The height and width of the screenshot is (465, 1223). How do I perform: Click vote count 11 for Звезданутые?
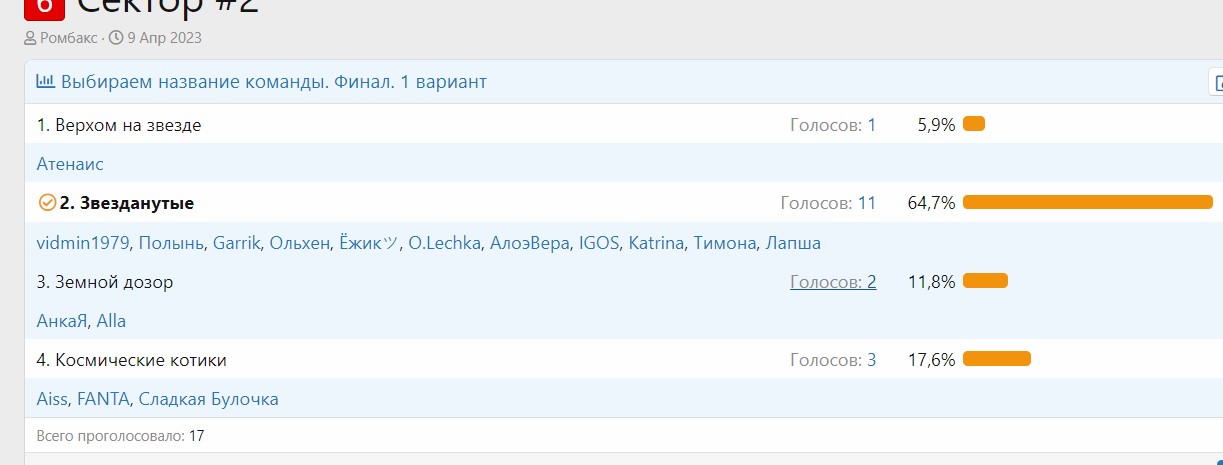click(866, 203)
